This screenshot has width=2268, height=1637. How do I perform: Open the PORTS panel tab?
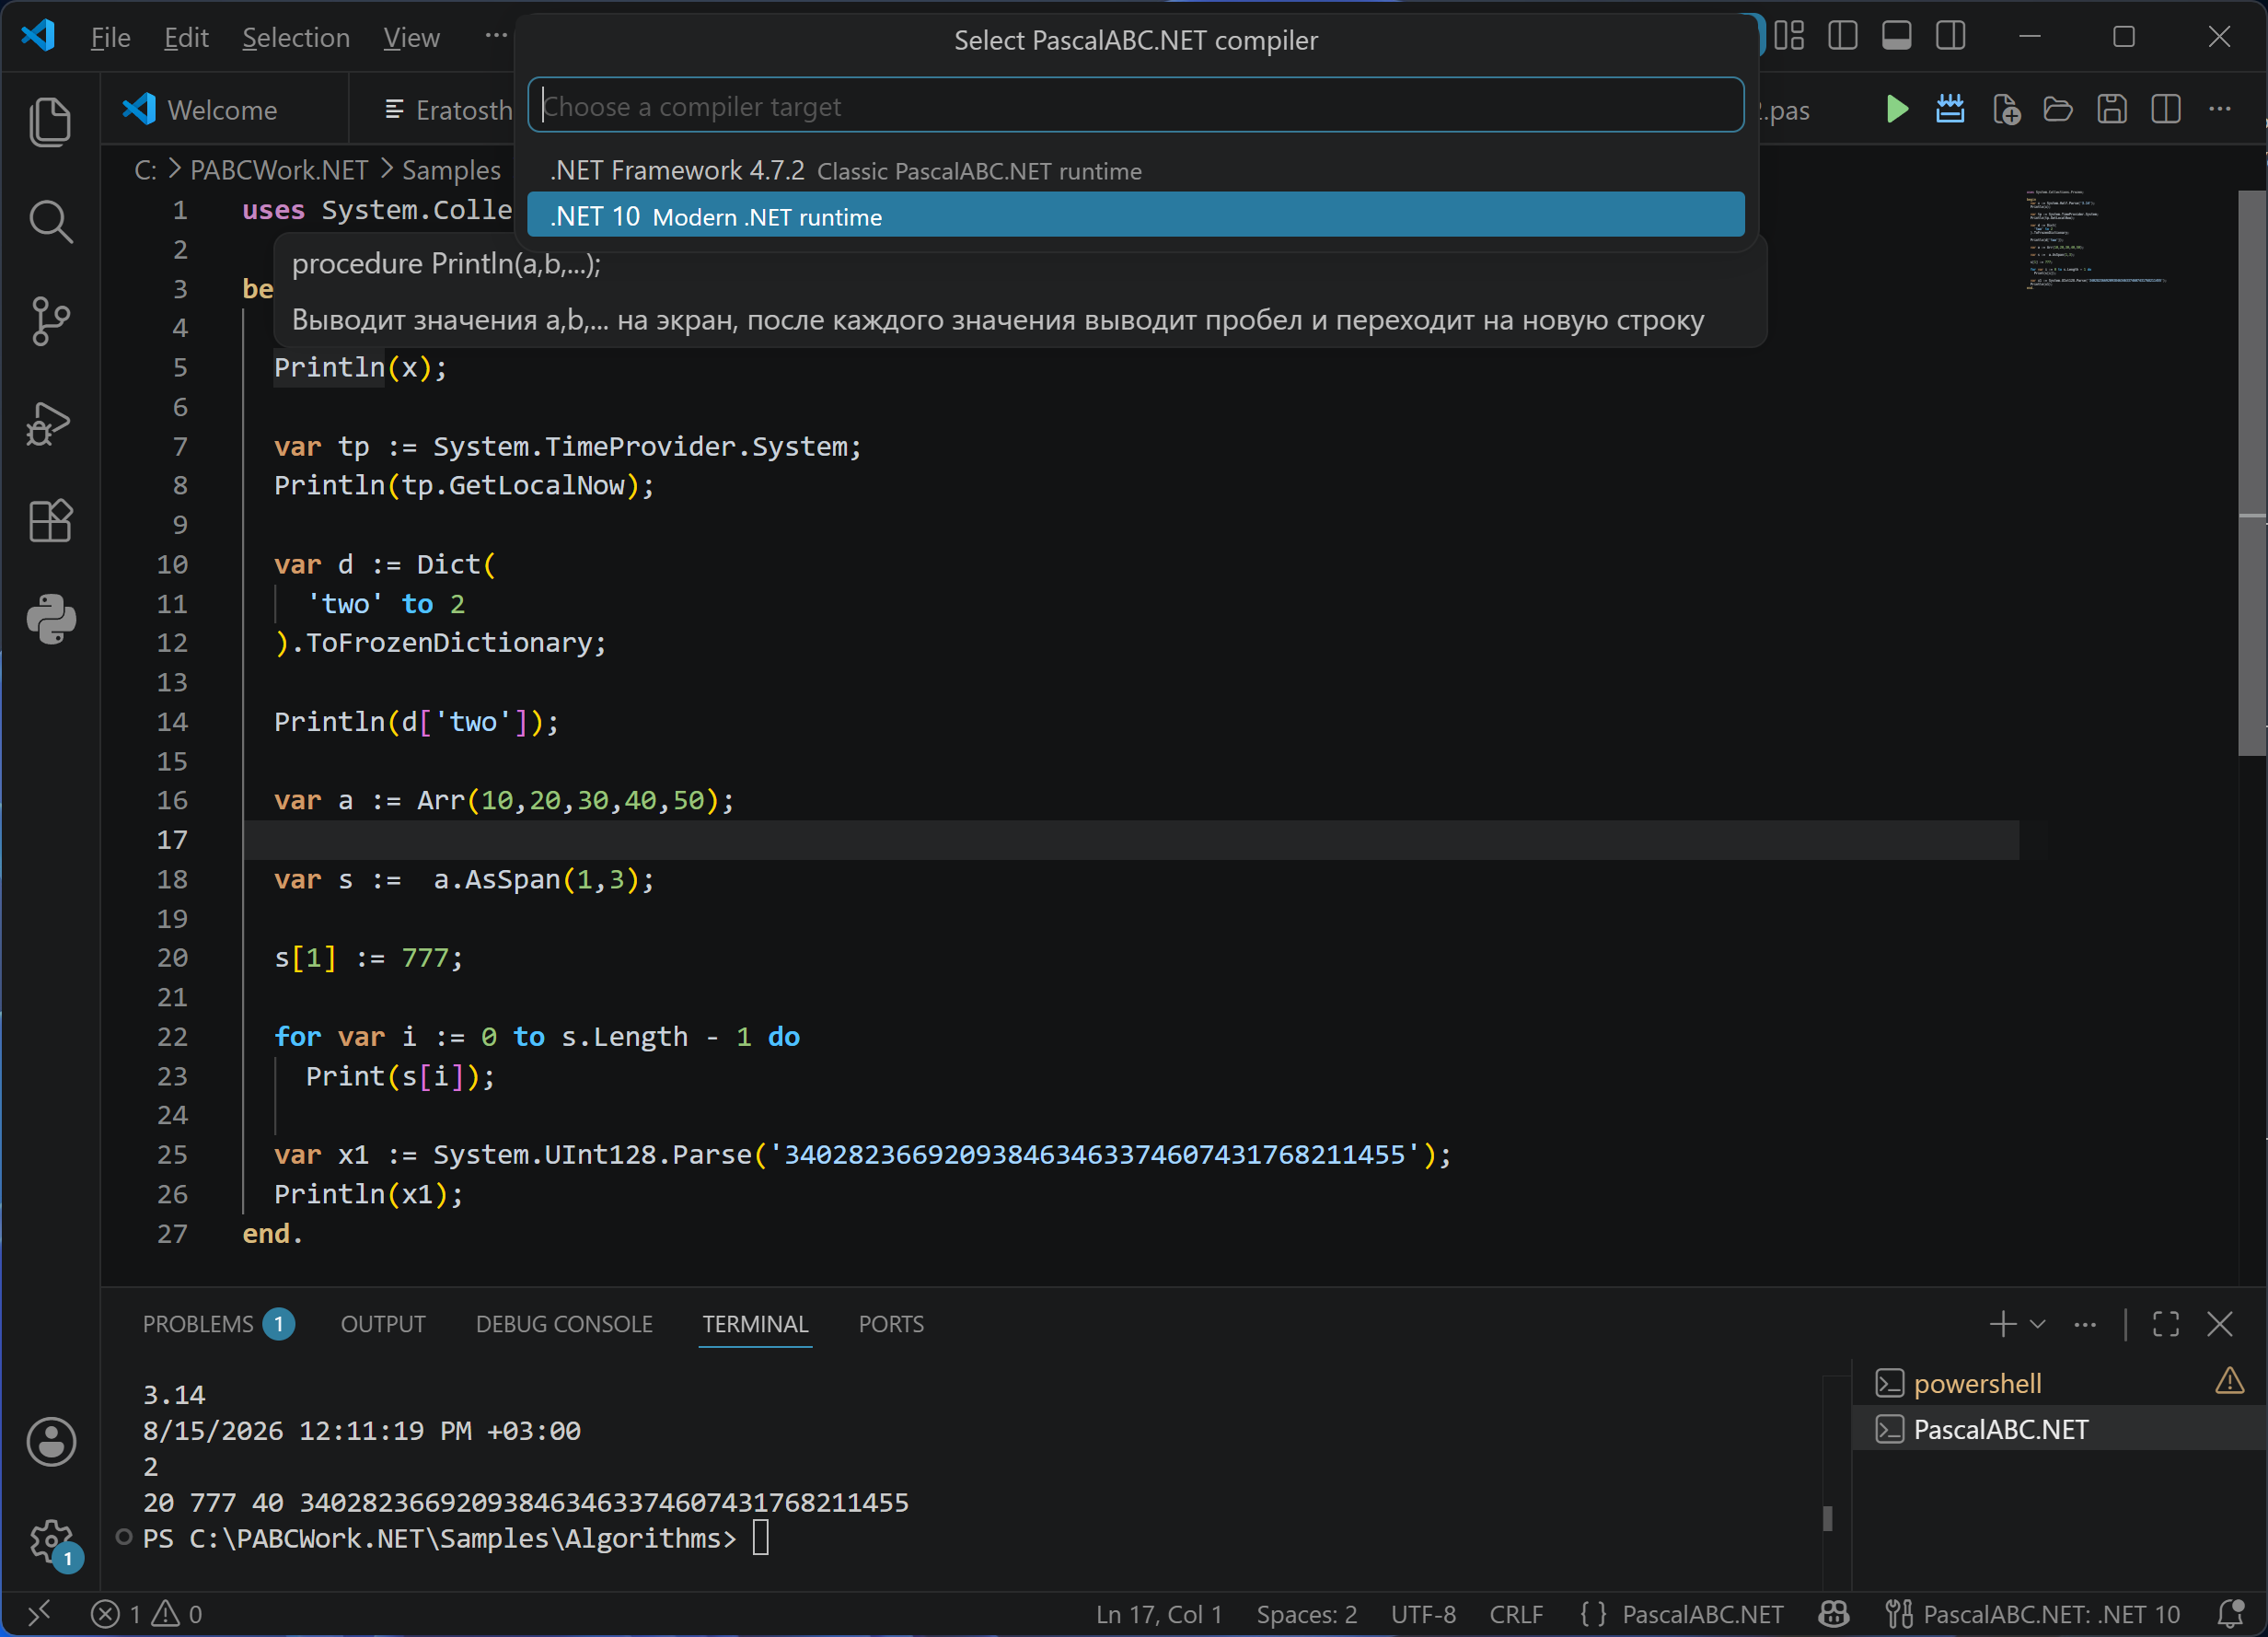[x=891, y=1323]
